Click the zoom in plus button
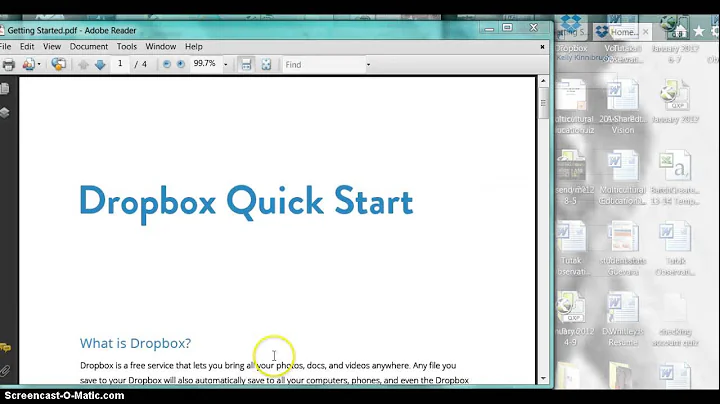 tap(181, 64)
